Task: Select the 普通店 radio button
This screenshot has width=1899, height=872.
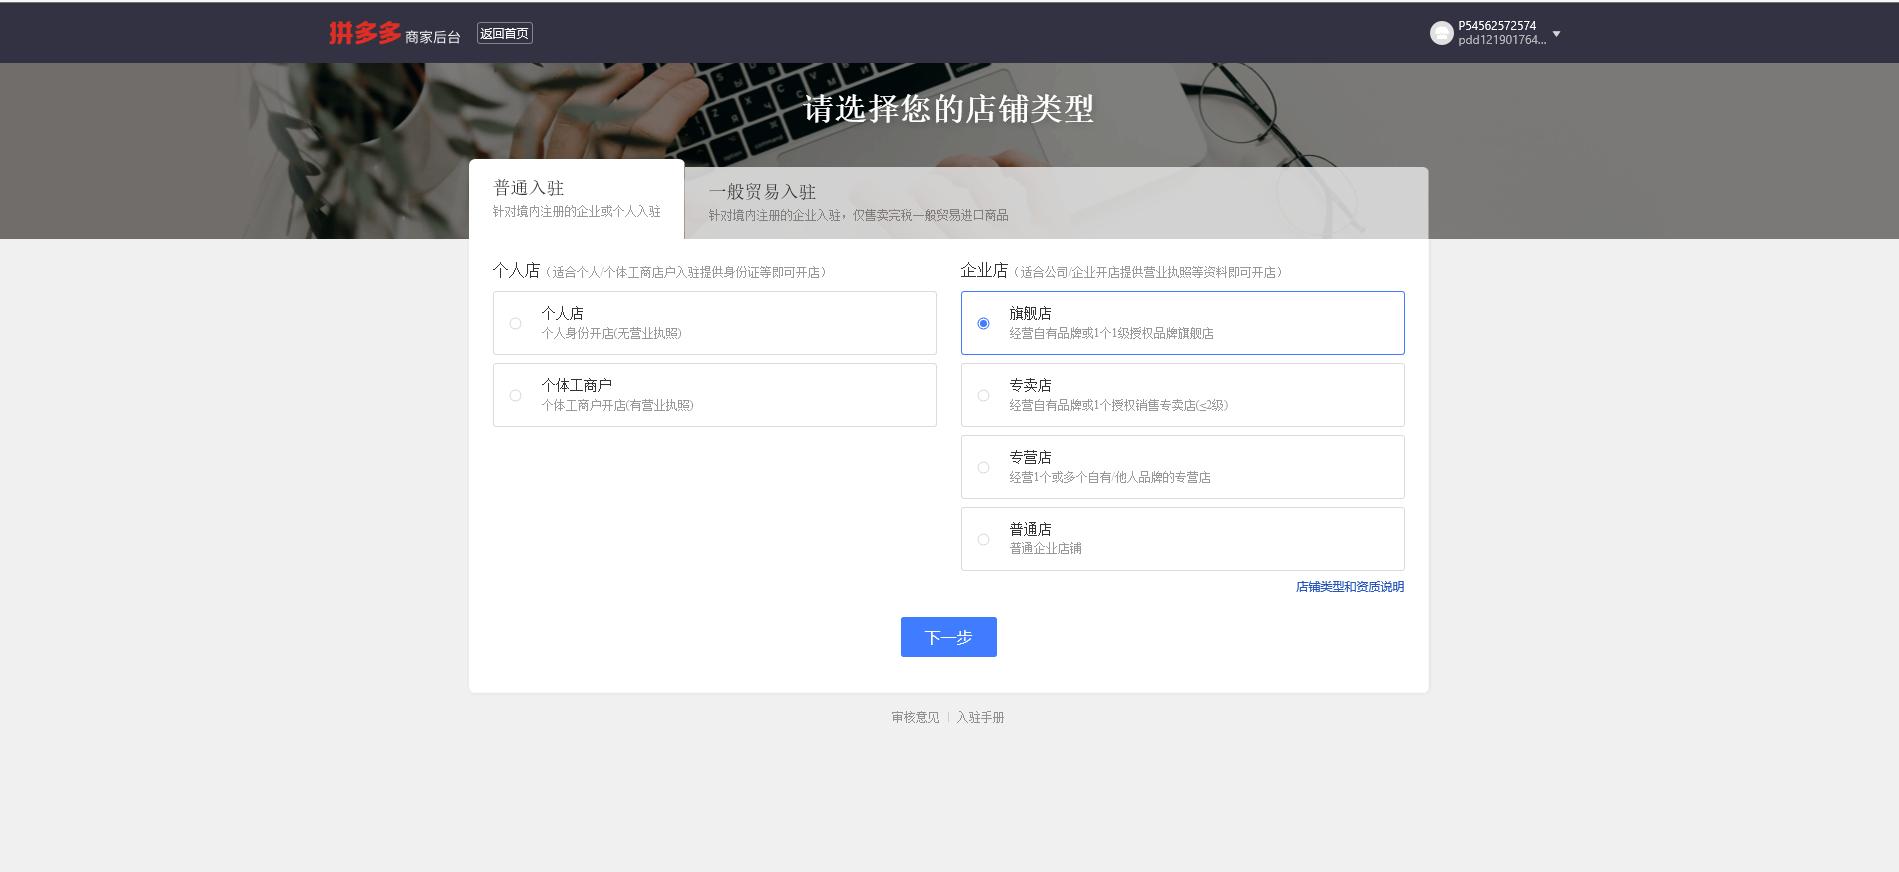Action: click(983, 539)
